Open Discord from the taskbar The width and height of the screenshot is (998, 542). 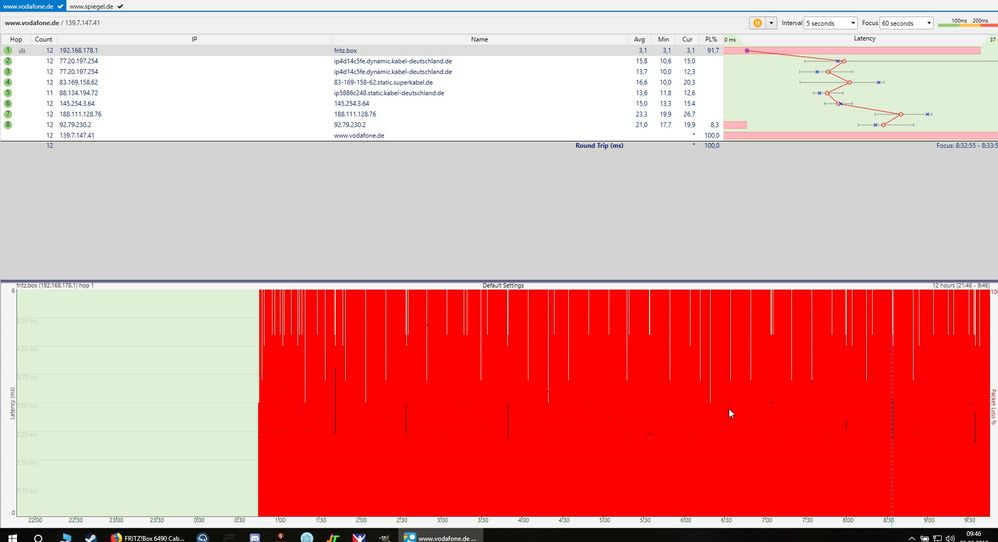pos(254,538)
